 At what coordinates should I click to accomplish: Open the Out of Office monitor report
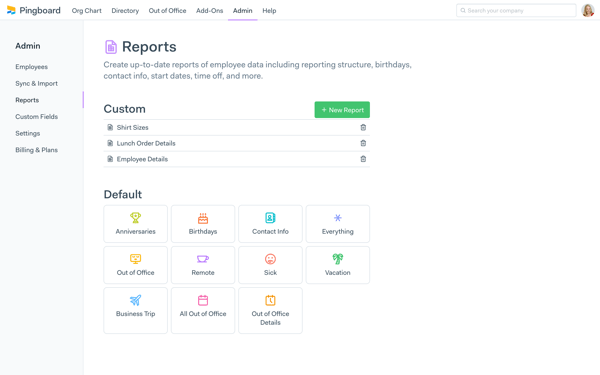tap(135, 265)
